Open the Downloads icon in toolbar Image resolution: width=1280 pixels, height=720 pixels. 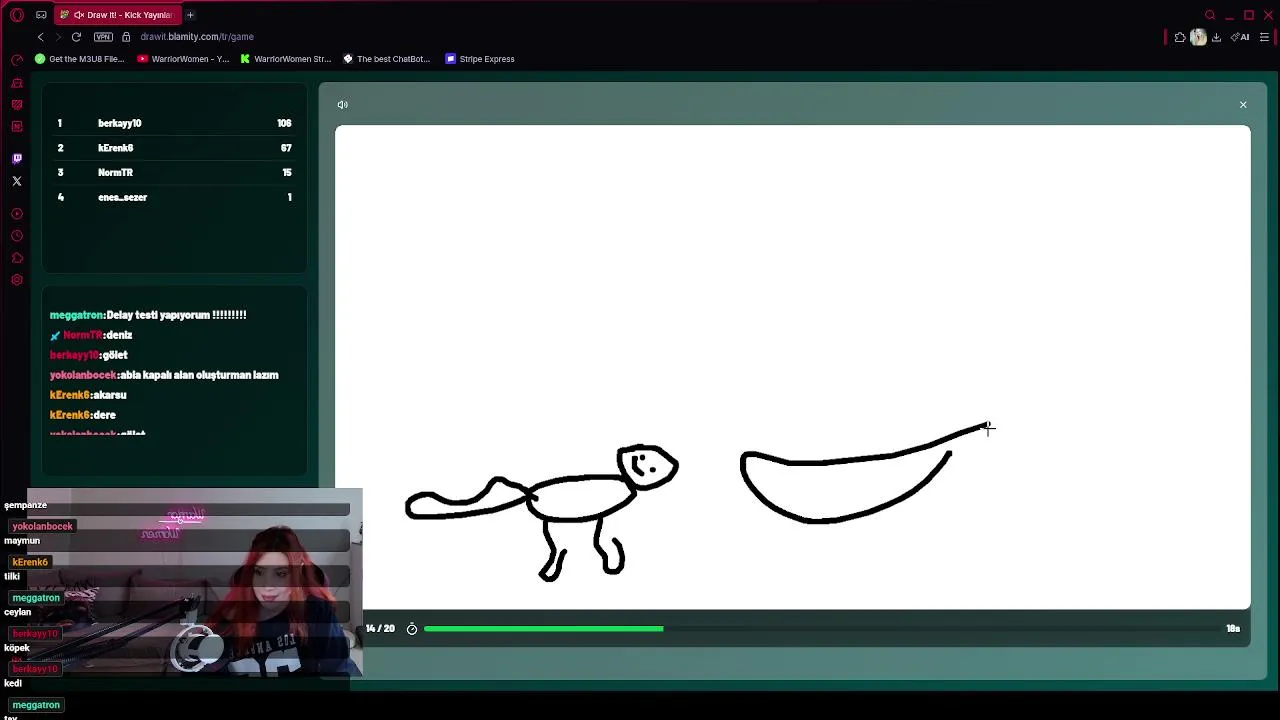[x=1216, y=37]
